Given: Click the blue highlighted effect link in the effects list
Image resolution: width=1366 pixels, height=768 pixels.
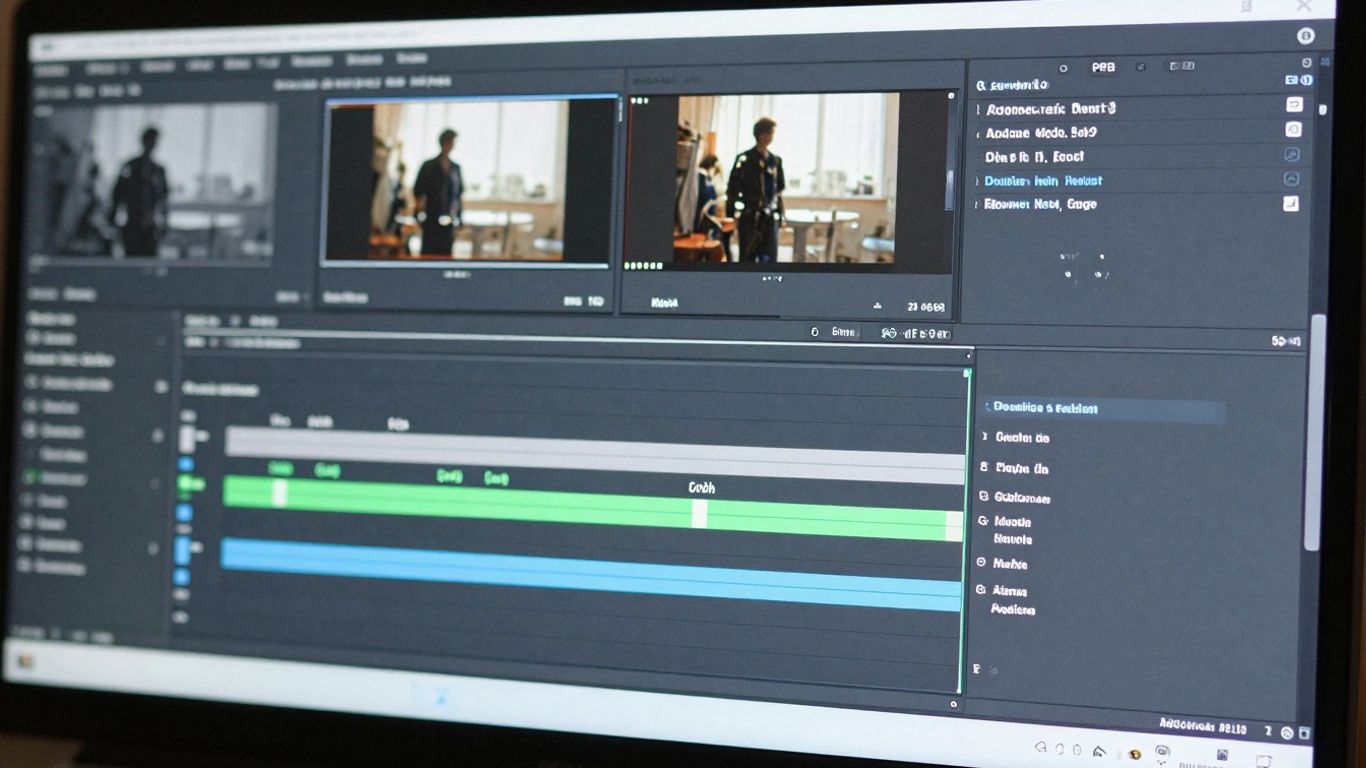Looking at the screenshot, I should (x=1042, y=181).
